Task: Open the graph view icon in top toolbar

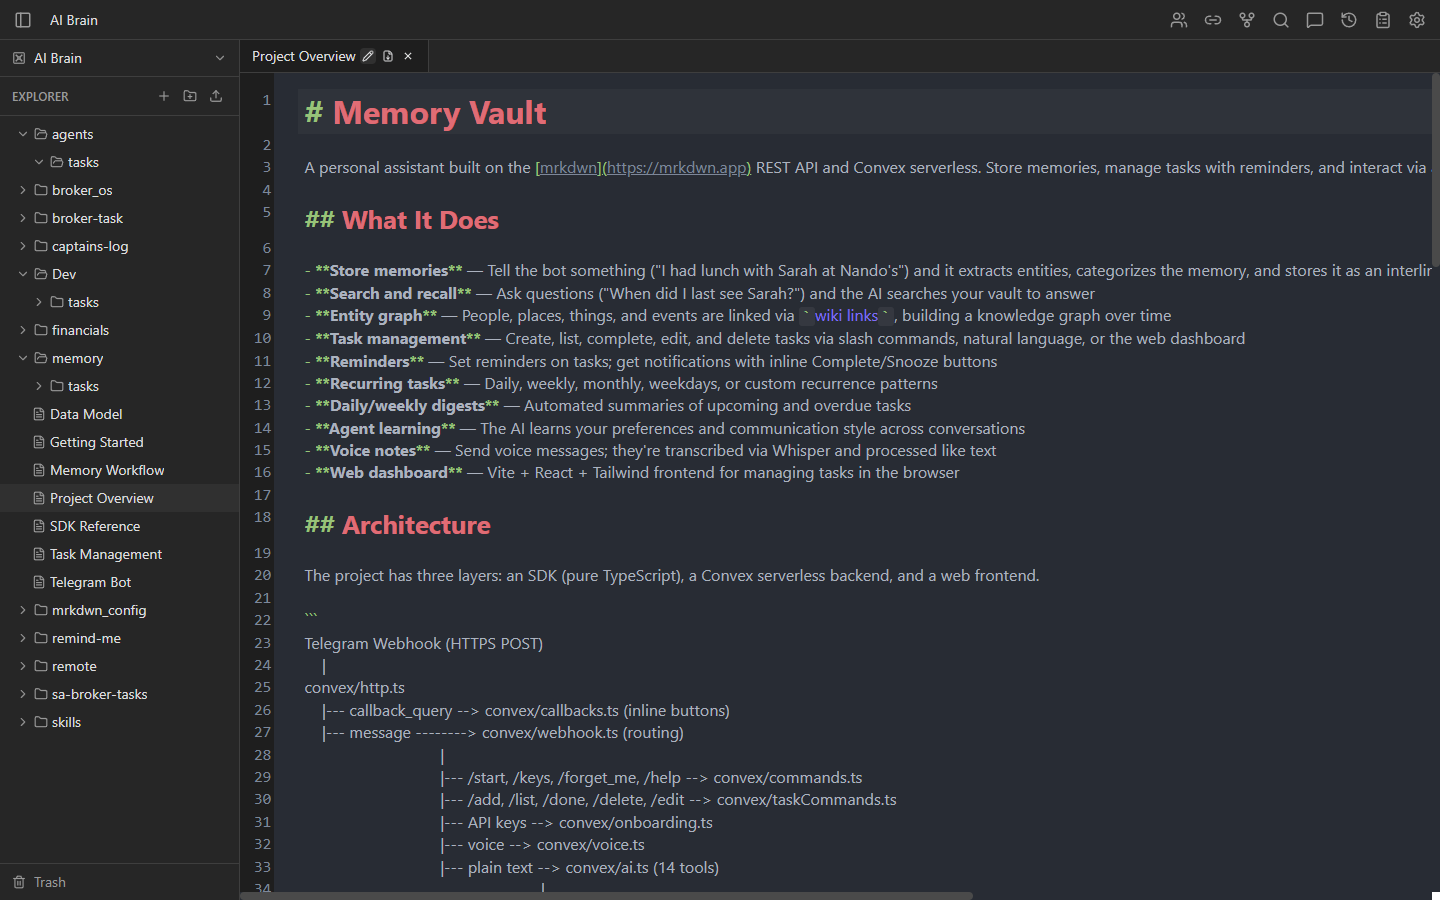Action: [x=1247, y=20]
